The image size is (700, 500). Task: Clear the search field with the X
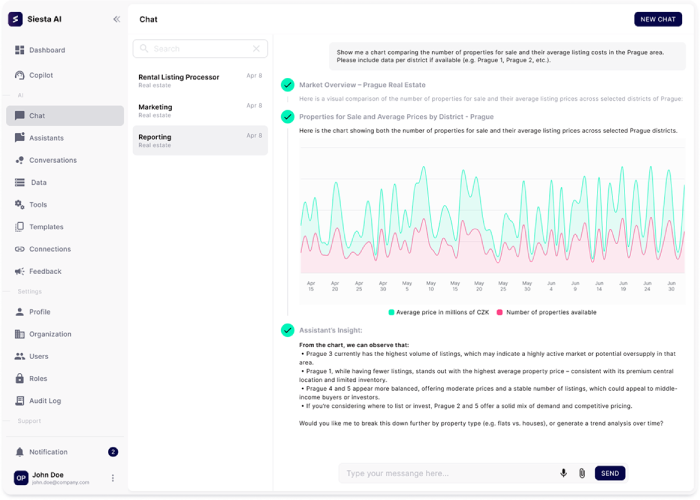pos(256,48)
